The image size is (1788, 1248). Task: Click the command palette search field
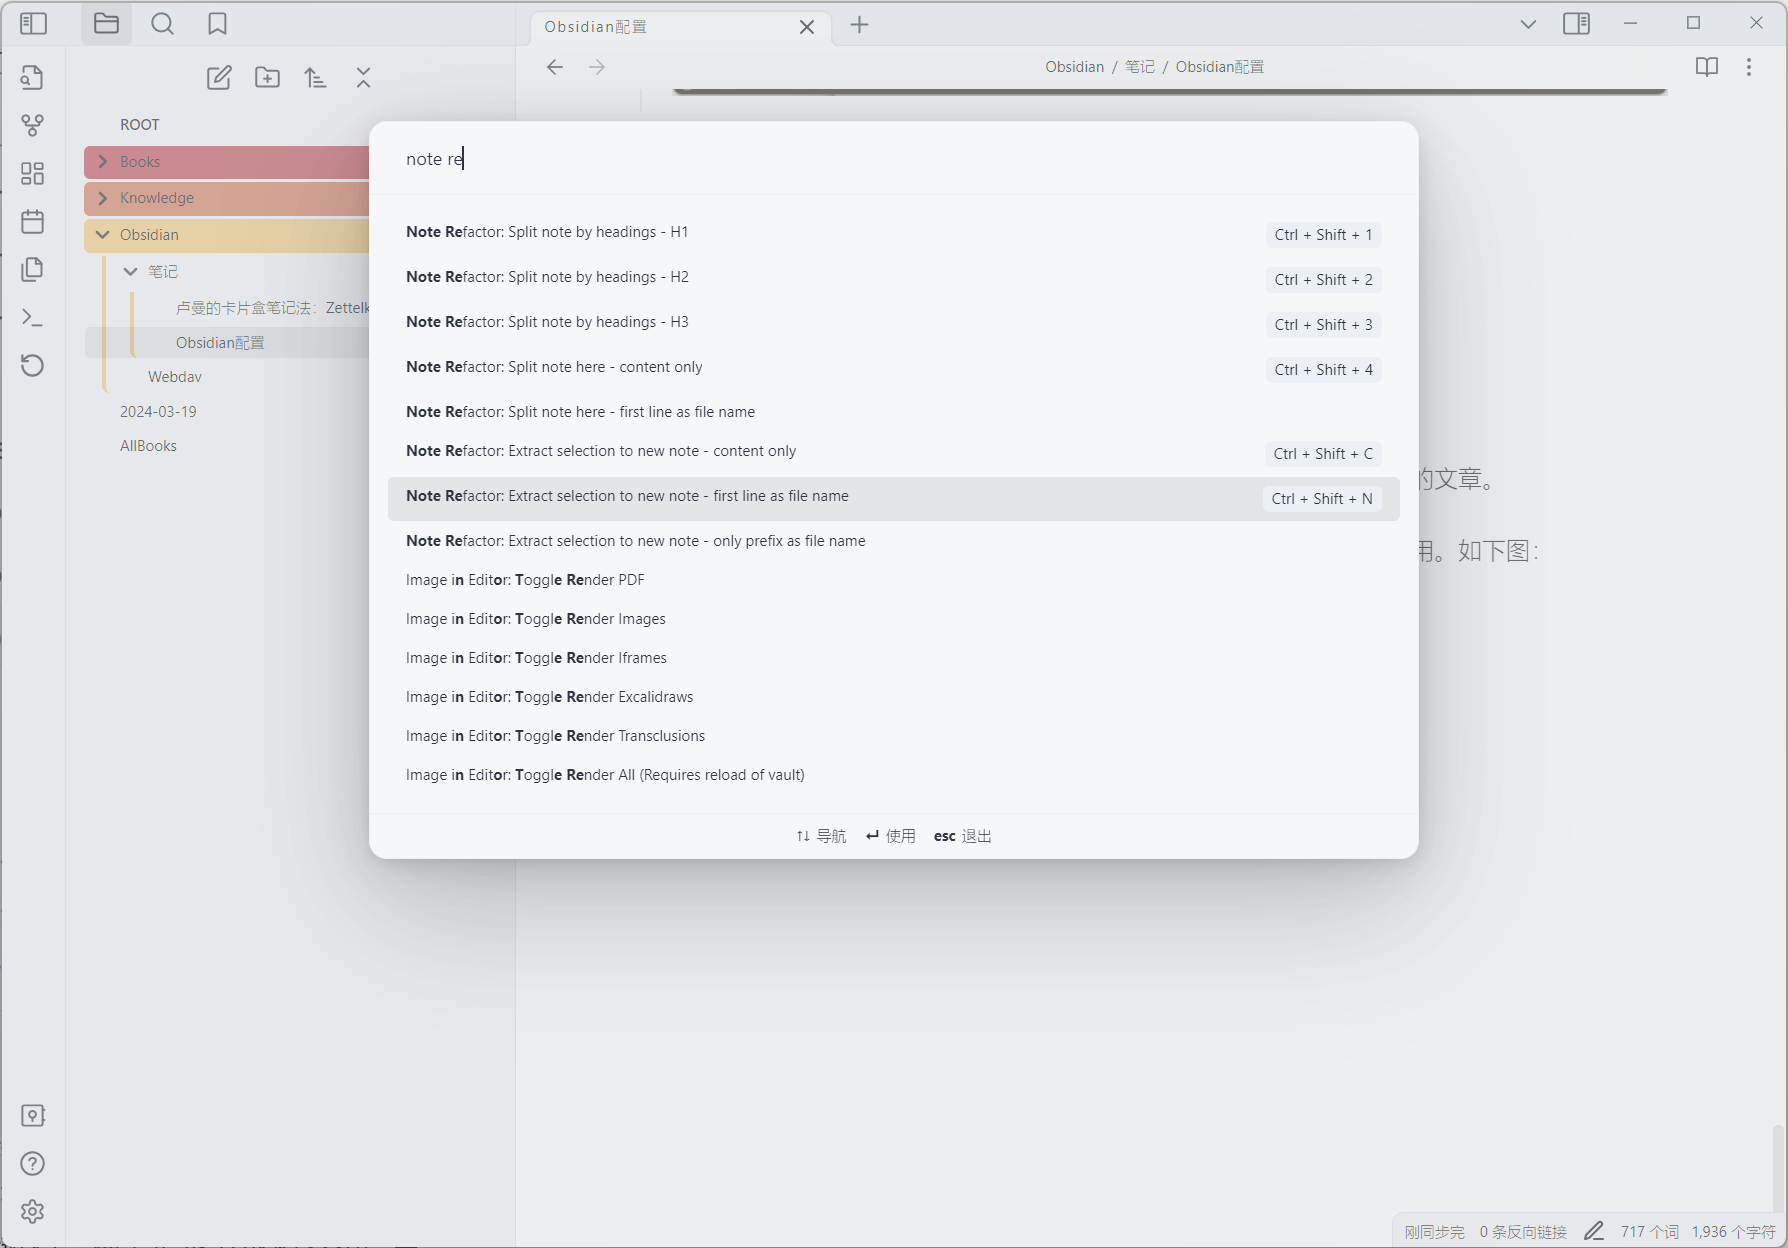(x=893, y=159)
